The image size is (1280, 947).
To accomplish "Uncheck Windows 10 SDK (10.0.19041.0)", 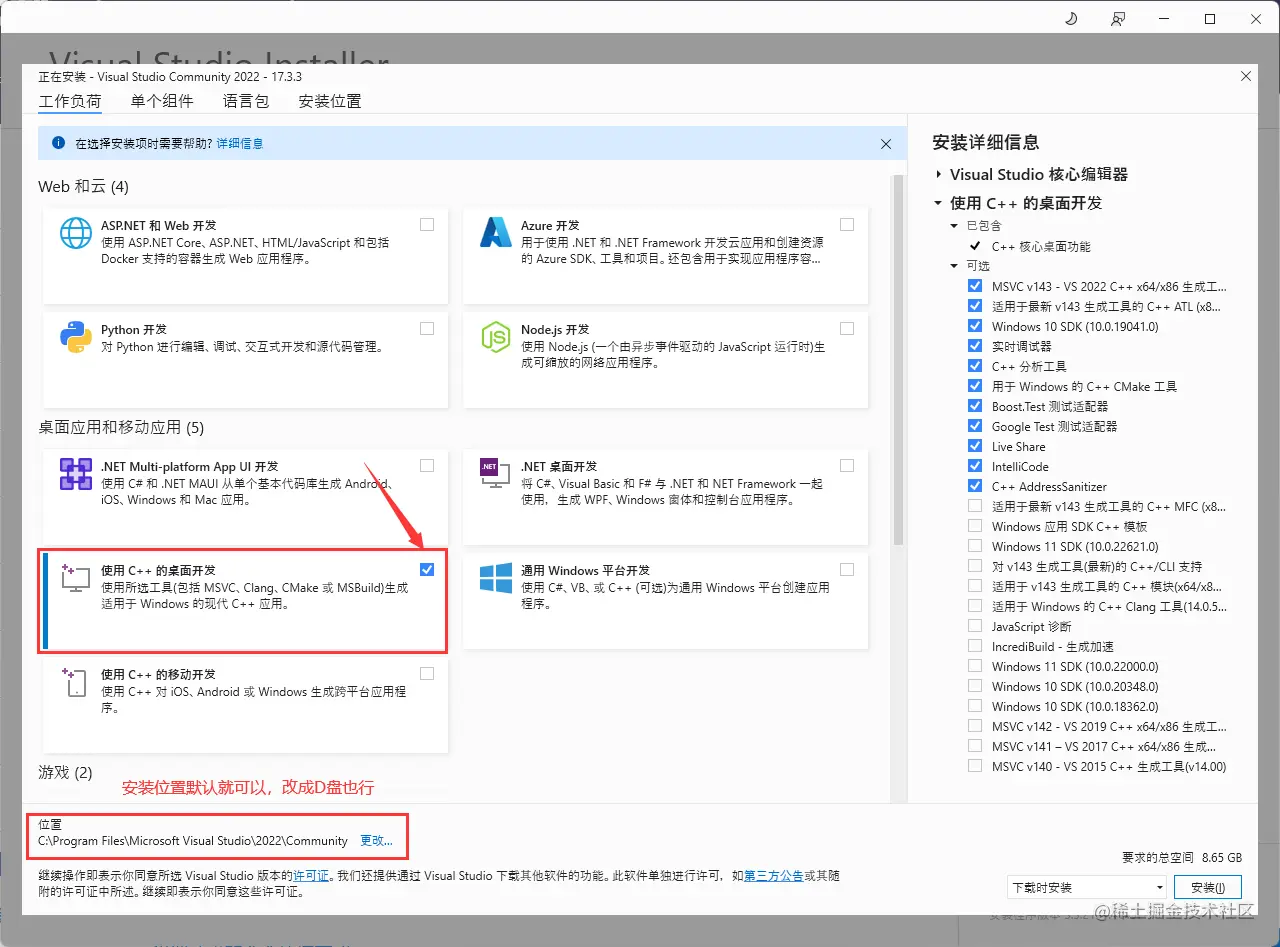I will 975,326.
